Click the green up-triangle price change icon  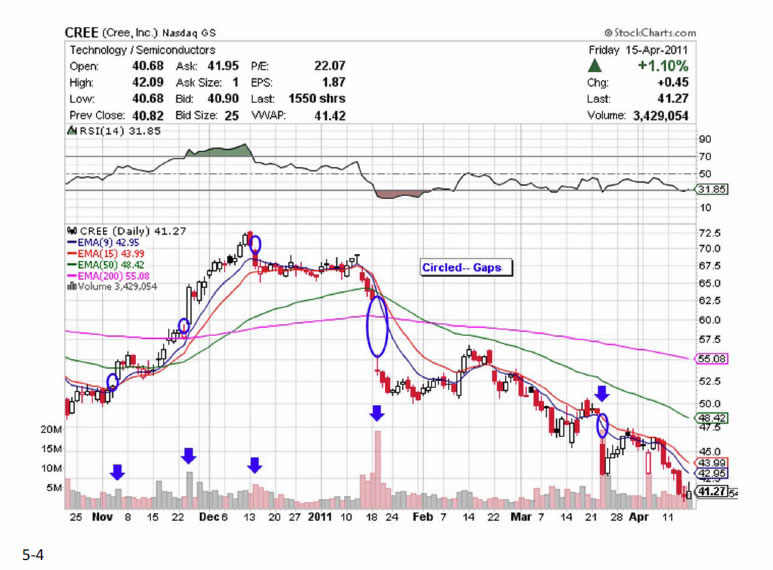pyautogui.click(x=595, y=66)
